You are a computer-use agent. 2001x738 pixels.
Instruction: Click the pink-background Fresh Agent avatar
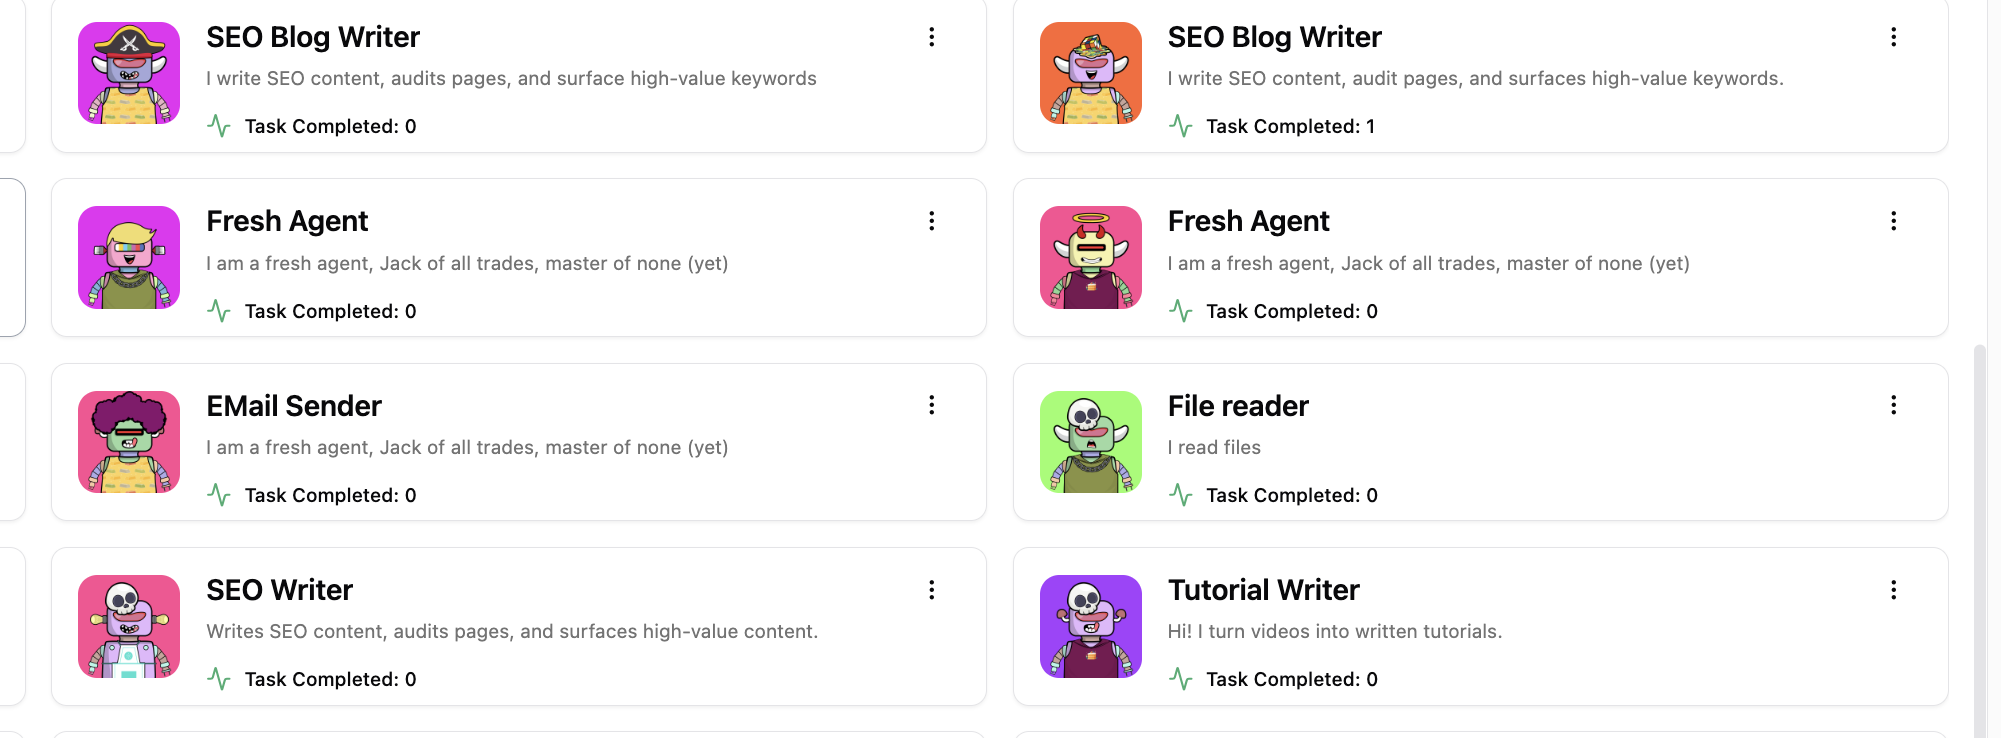tap(1090, 257)
